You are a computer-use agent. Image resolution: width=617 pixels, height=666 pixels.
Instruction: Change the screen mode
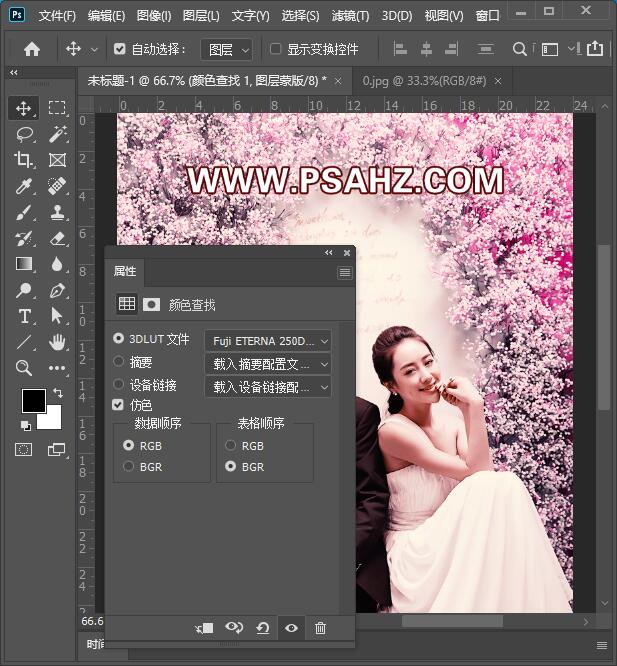pos(56,449)
